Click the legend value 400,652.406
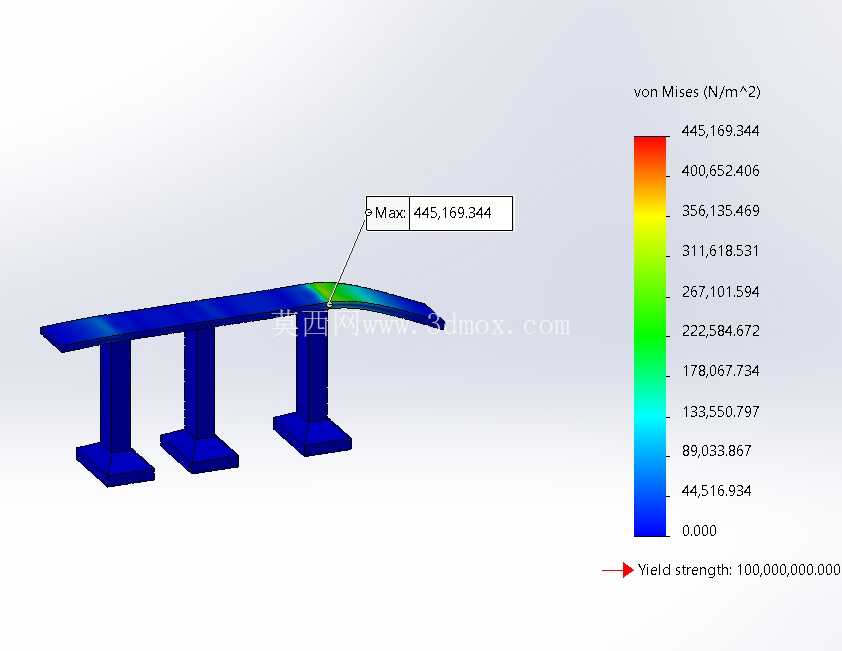The width and height of the screenshot is (842, 651). point(720,171)
